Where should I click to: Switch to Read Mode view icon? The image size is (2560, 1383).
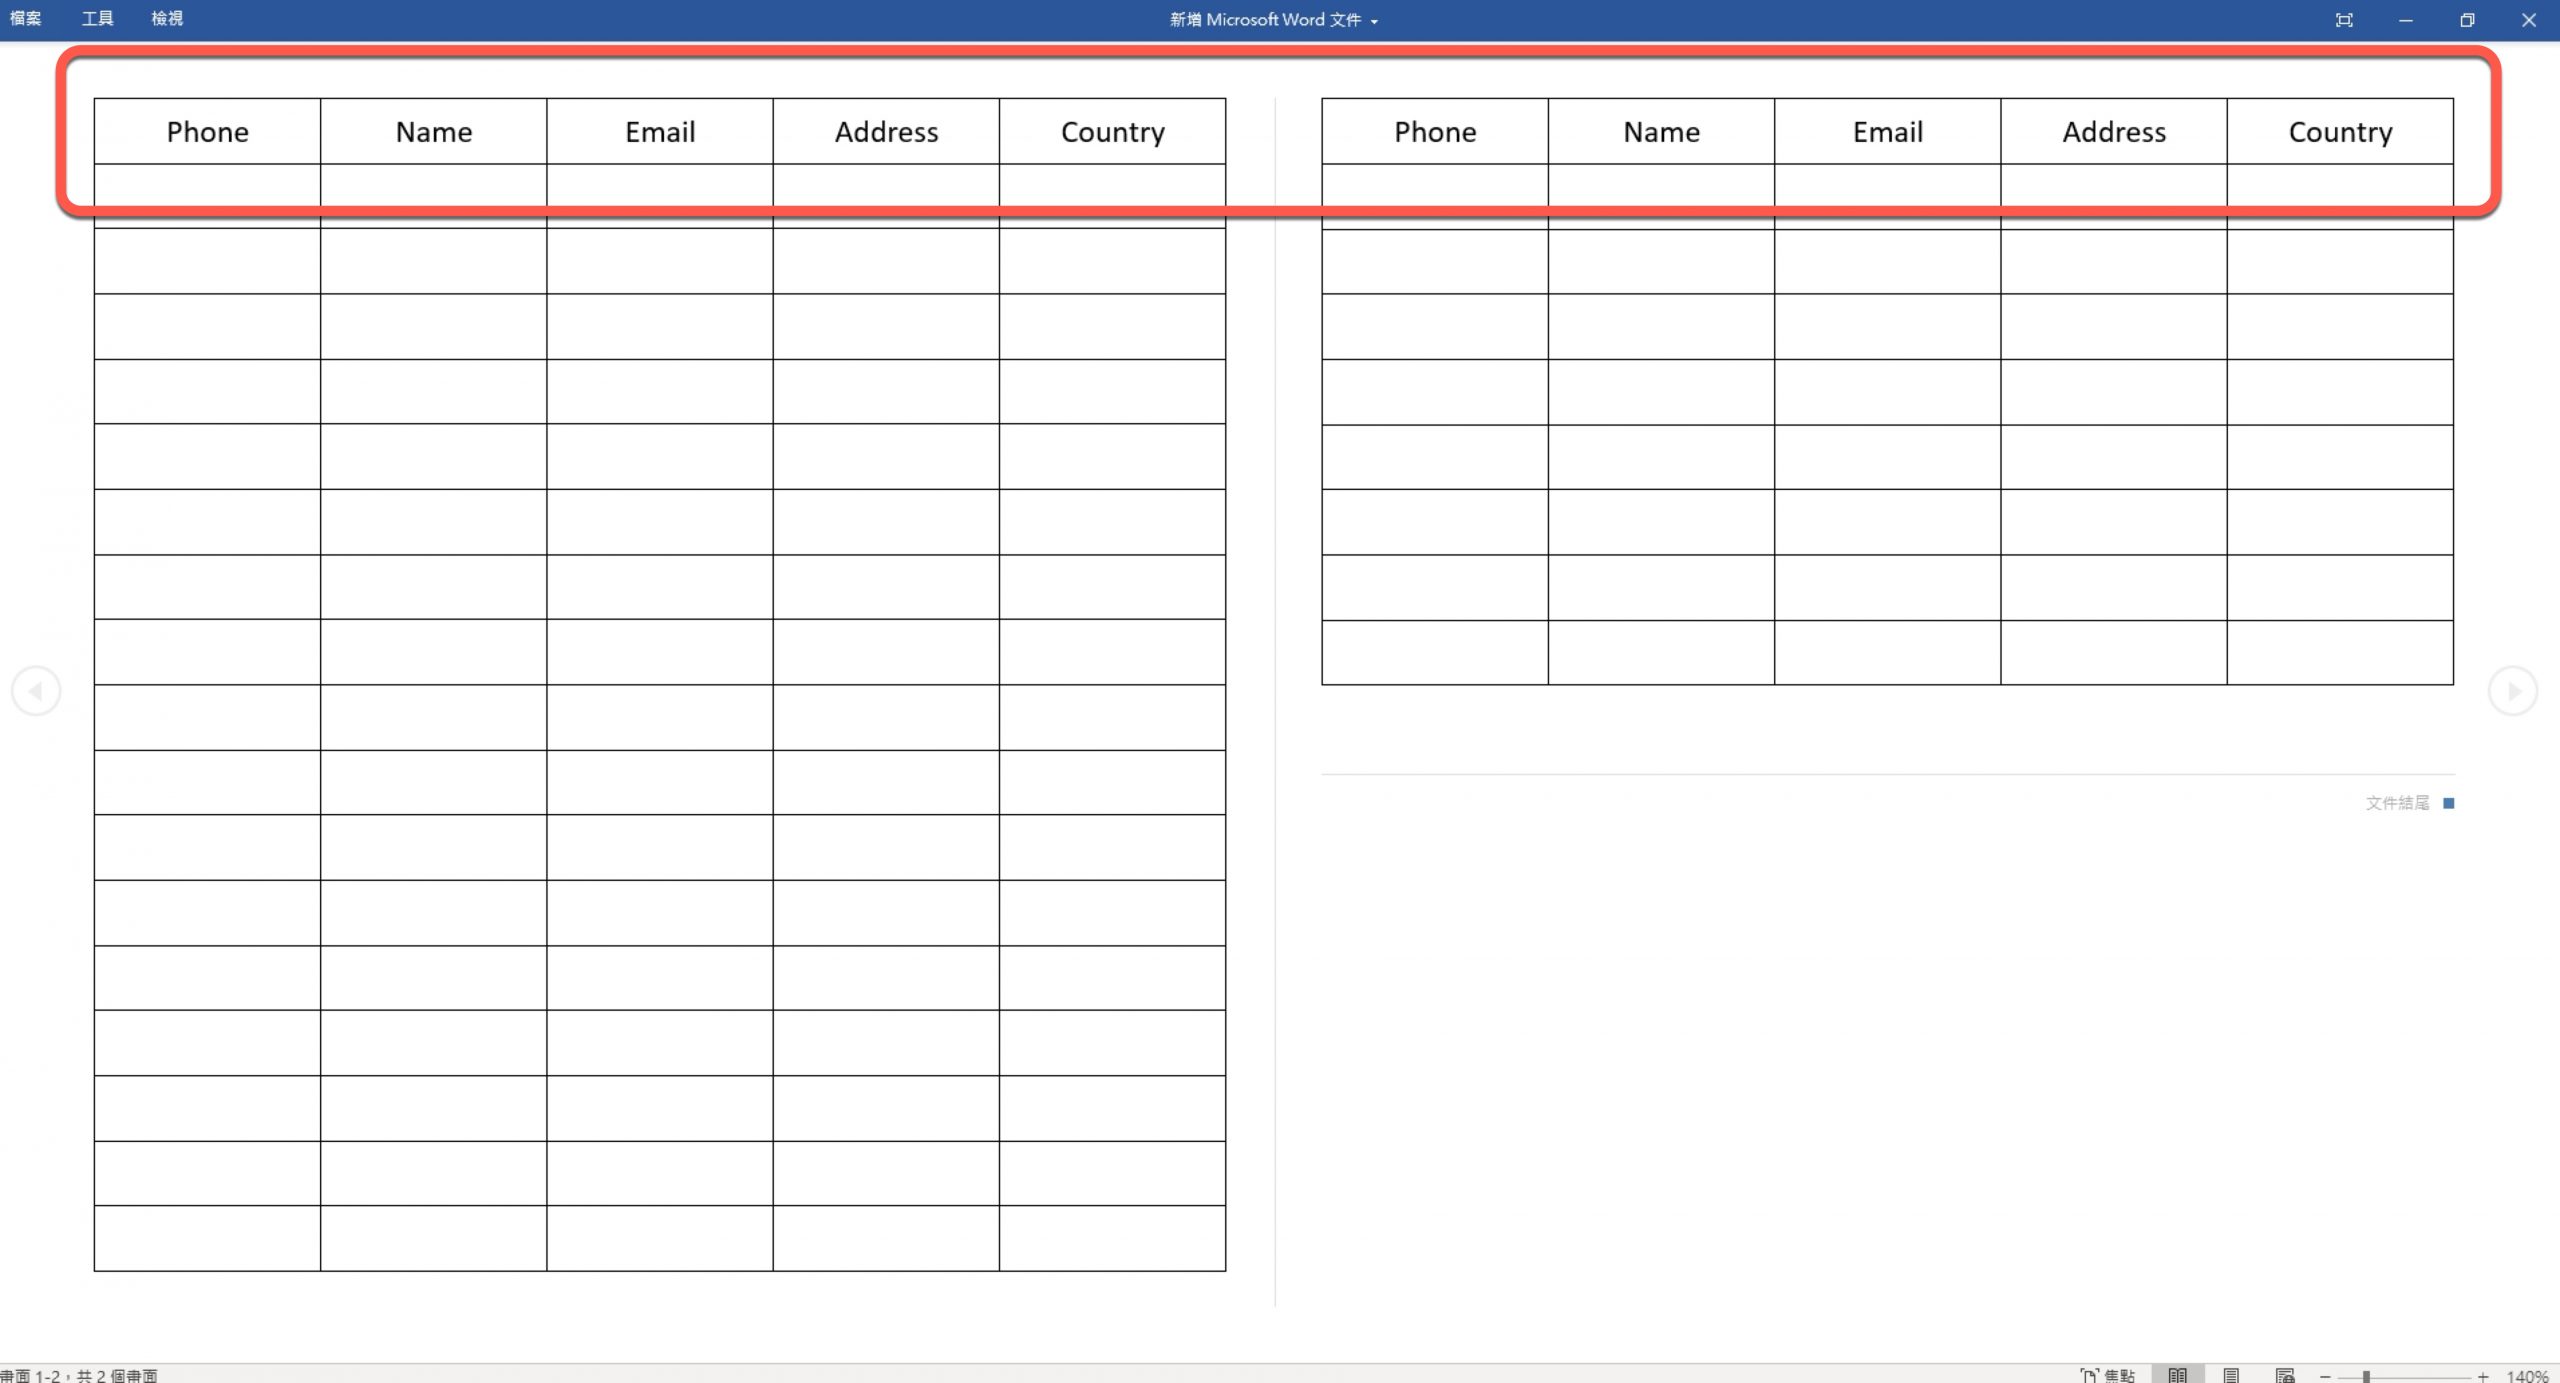coord(2177,1375)
